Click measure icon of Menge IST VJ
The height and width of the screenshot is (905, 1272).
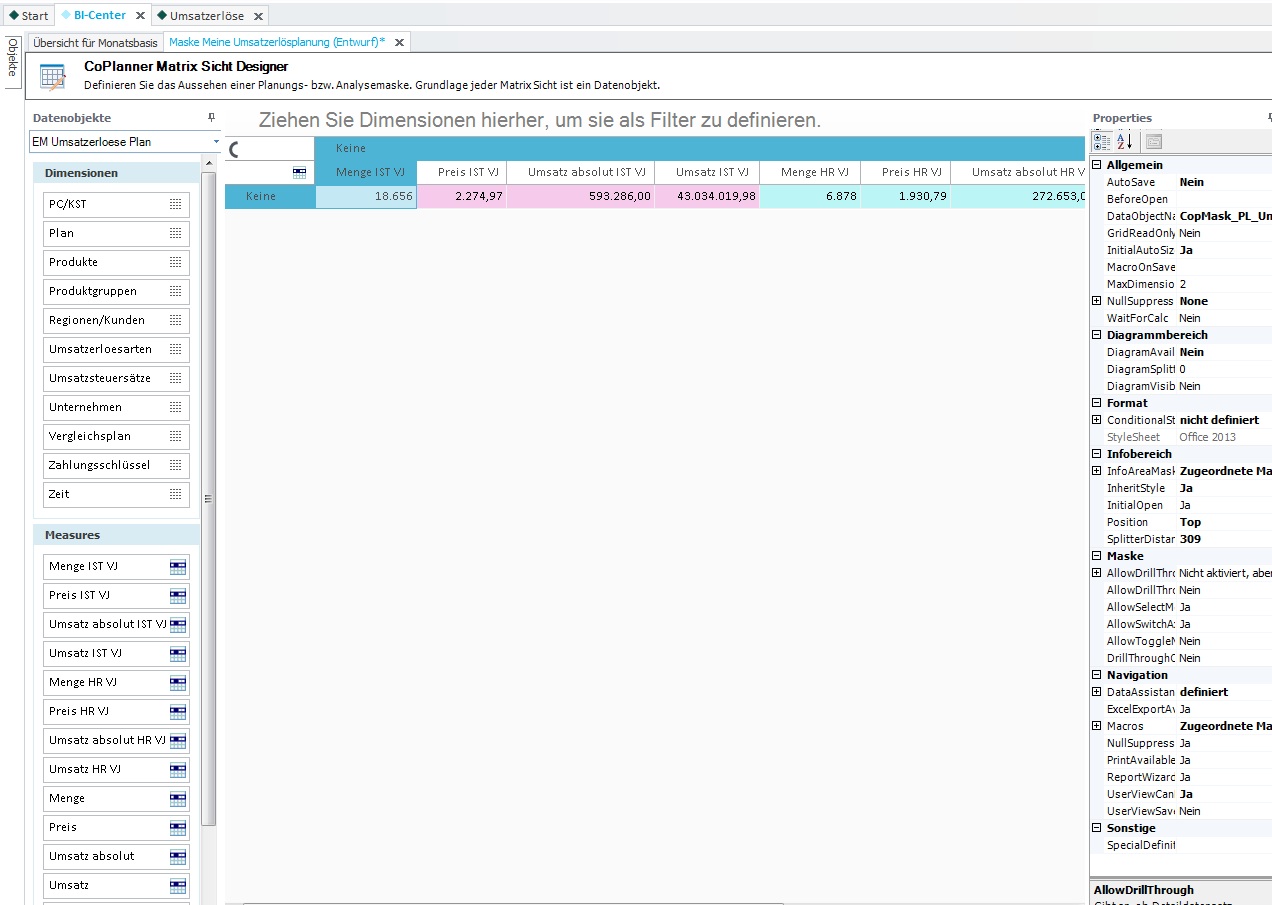(x=178, y=566)
